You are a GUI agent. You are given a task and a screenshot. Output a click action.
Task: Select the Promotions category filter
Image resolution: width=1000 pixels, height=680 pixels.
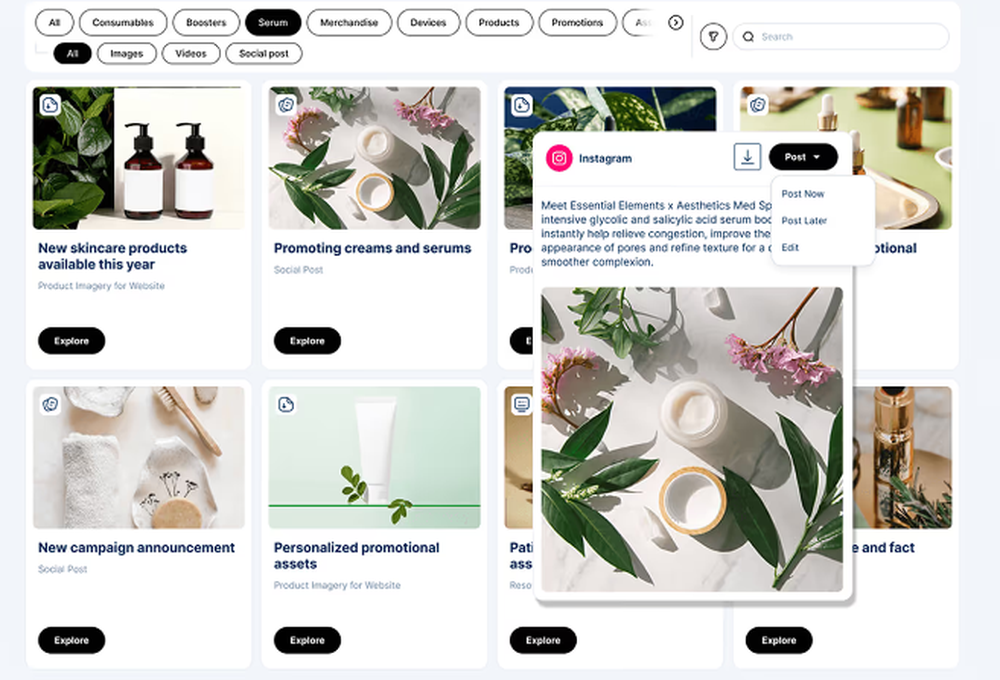coord(577,22)
